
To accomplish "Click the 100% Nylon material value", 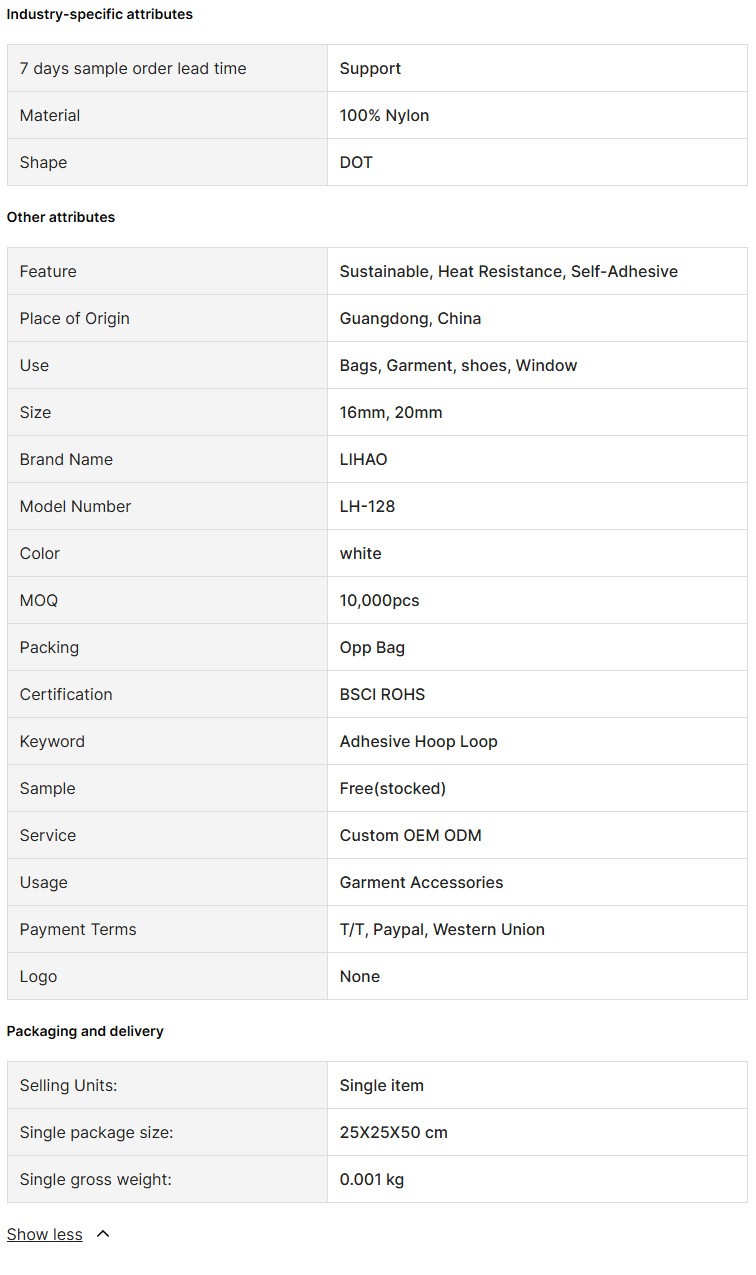I will click(384, 115).
